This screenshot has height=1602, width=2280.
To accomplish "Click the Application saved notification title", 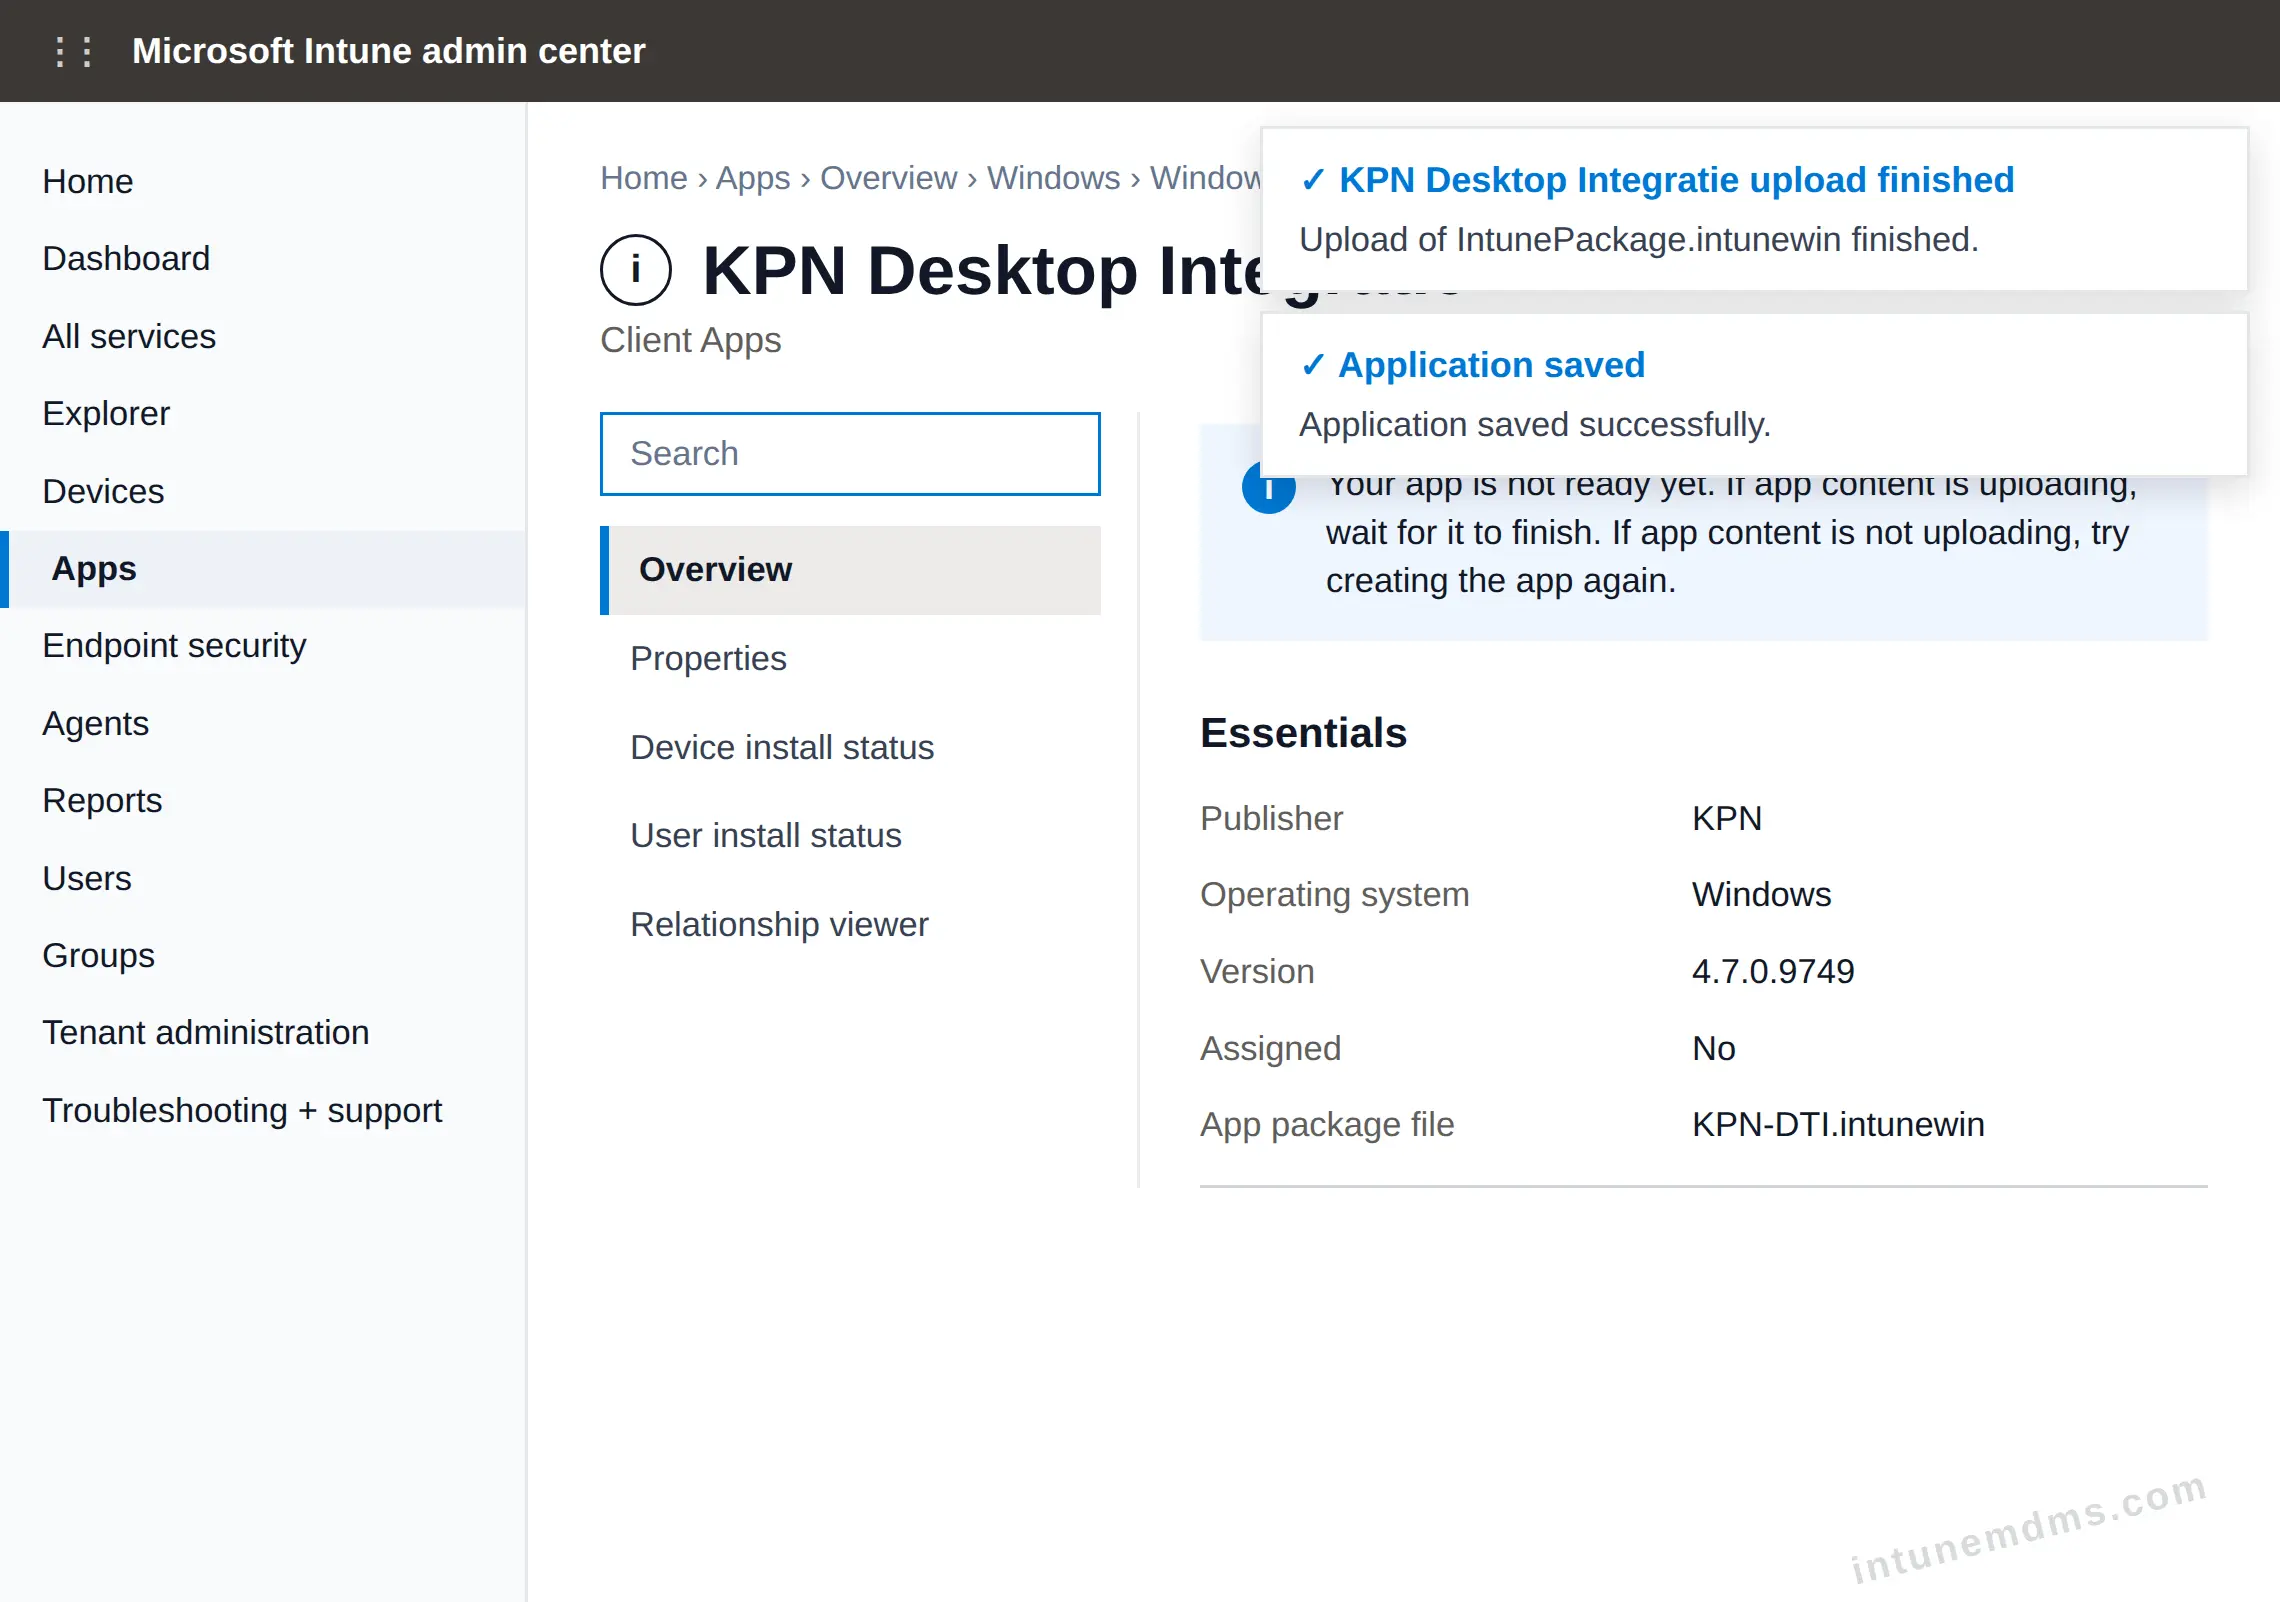I will click(1491, 365).
